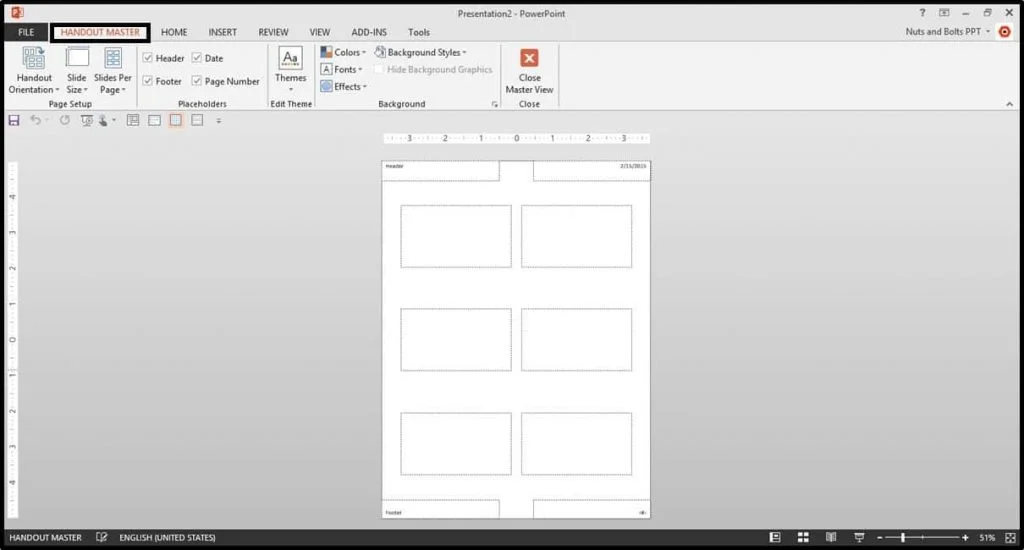The image size is (1024, 550).
Task: Select the middle-left slide placeholder
Action: [x=456, y=340]
